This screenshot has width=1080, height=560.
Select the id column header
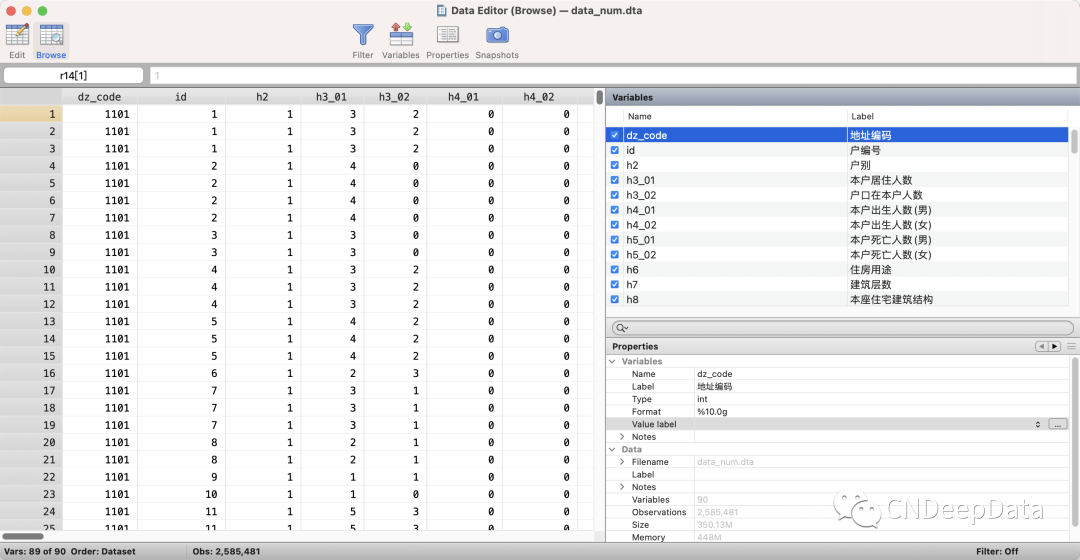point(181,96)
